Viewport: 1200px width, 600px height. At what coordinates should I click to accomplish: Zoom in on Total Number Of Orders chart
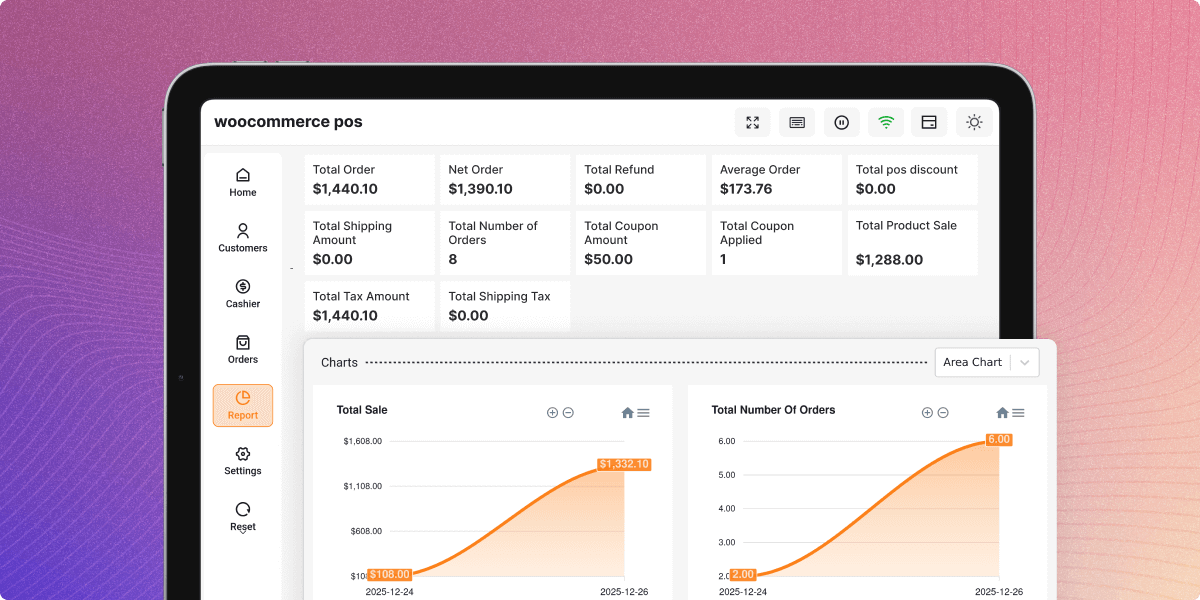(x=927, y=412)
